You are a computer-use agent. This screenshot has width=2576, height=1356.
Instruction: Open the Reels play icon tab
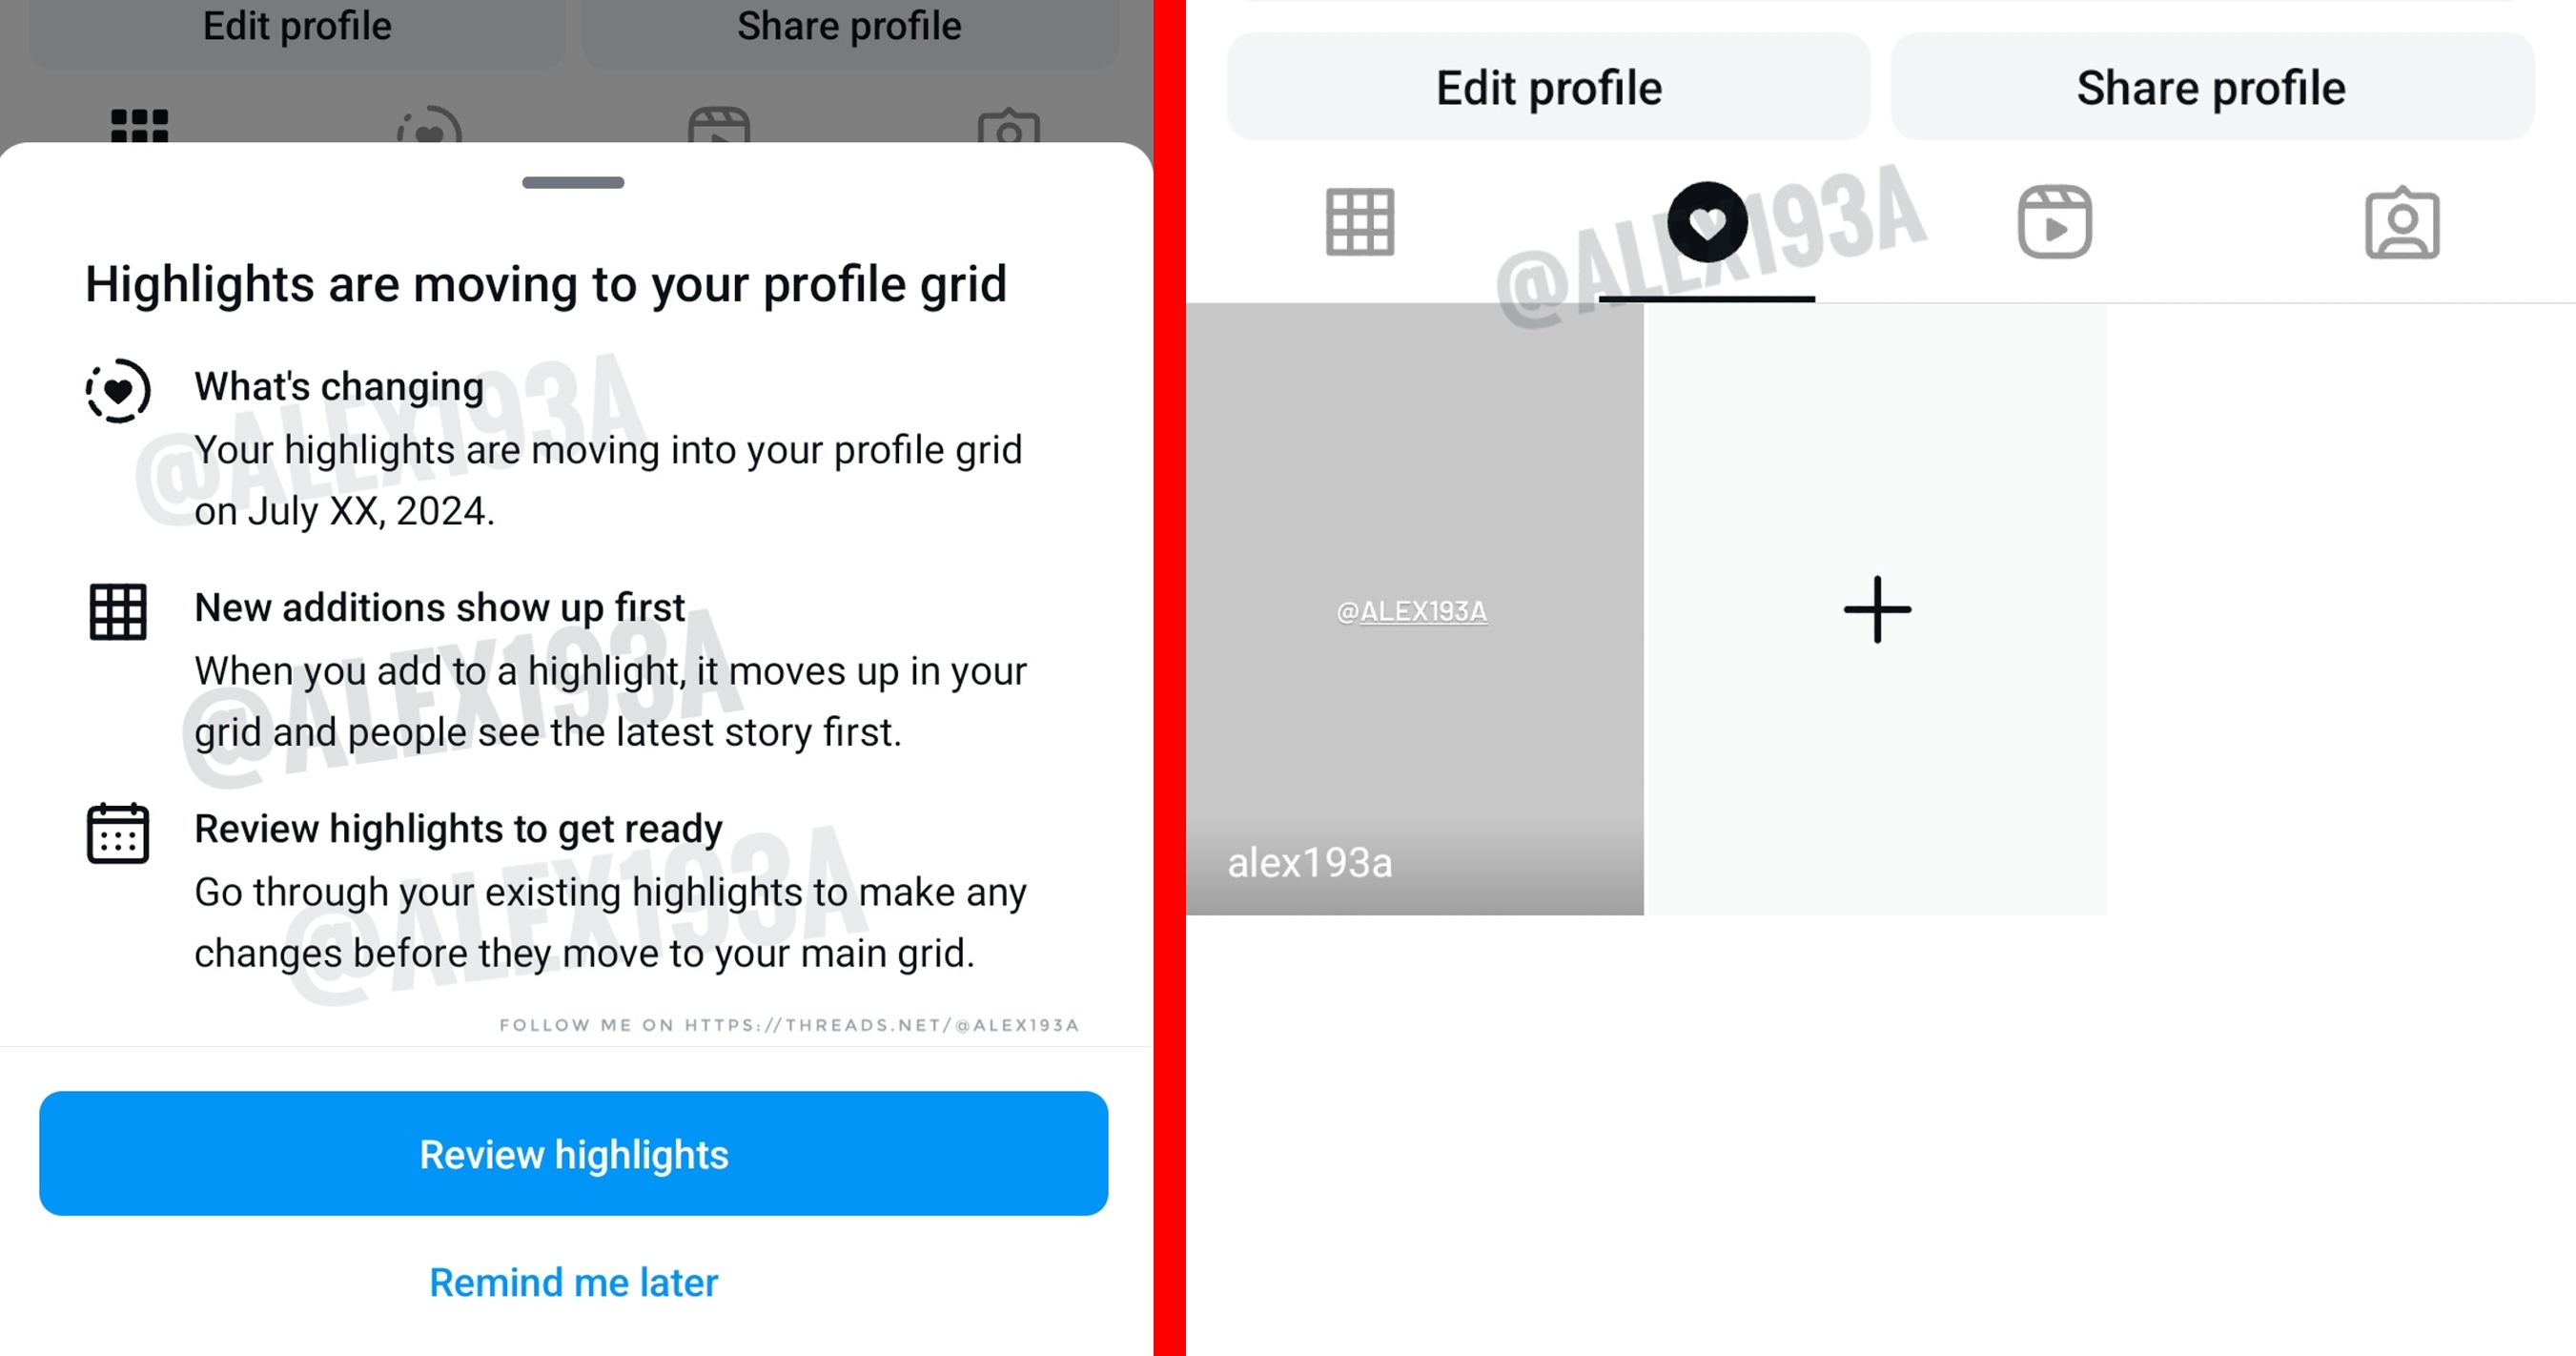point(2056,223)
